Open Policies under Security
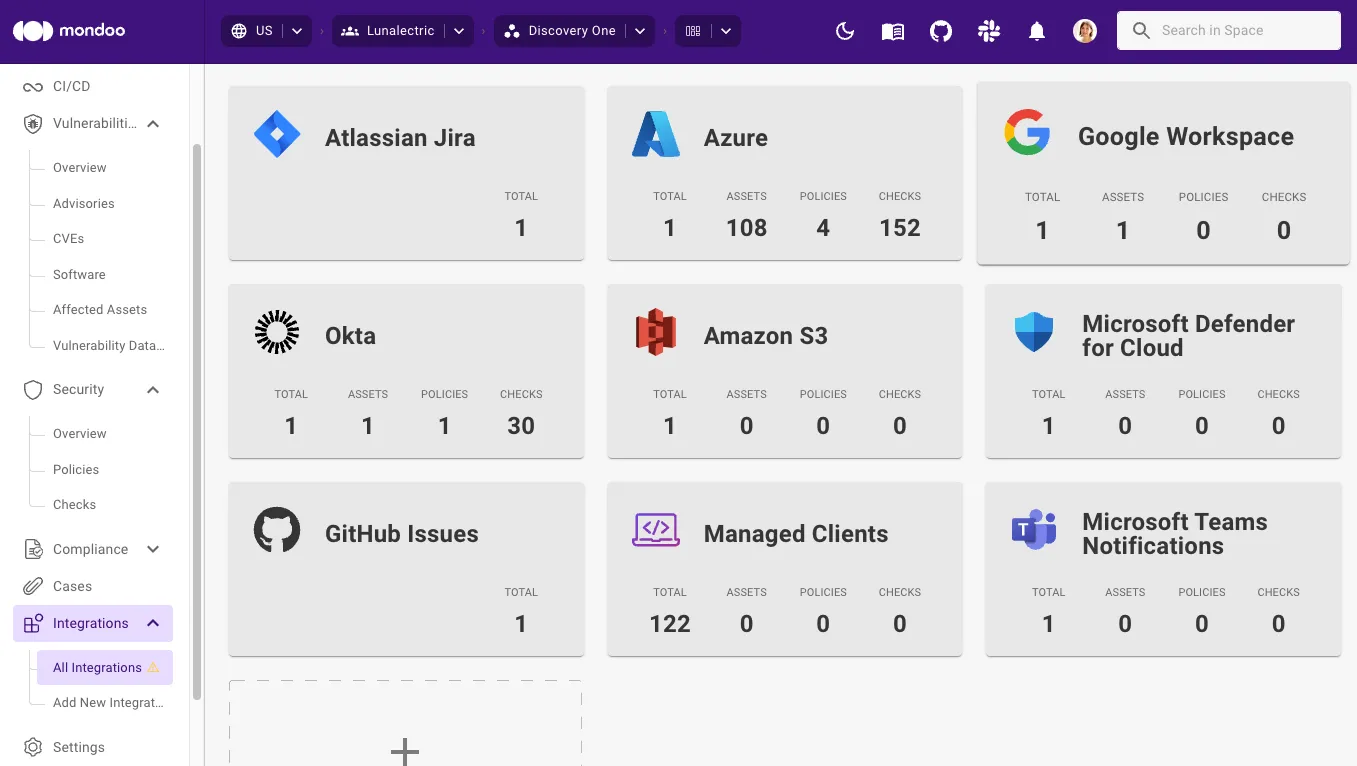 [x=76, y=470]
